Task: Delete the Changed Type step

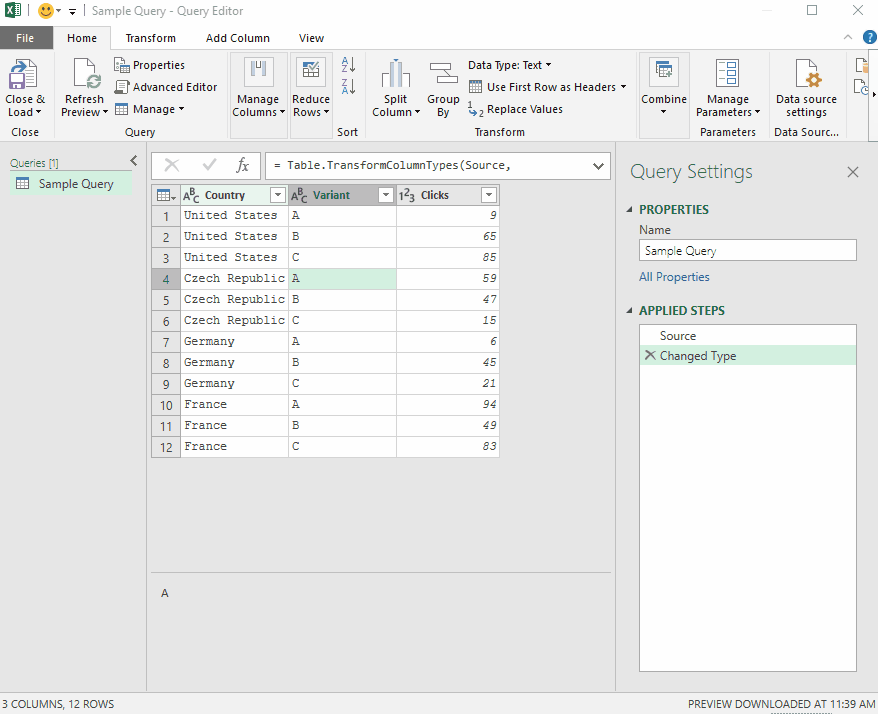Action: 649,355
